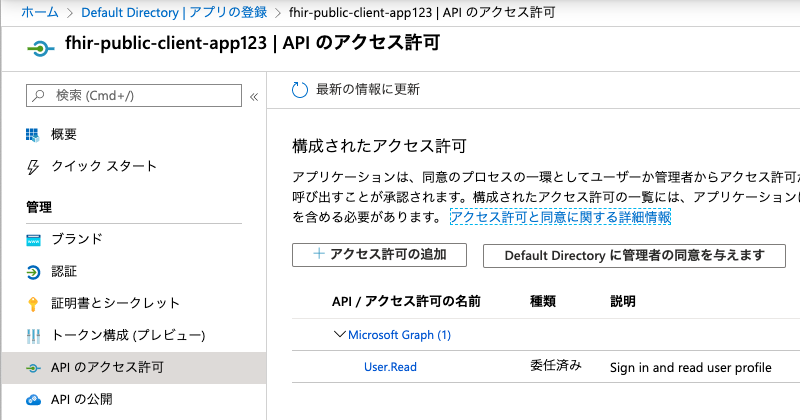Click Sign in and read user profile text
Screen dimensions: 800x420
point(690,367)
